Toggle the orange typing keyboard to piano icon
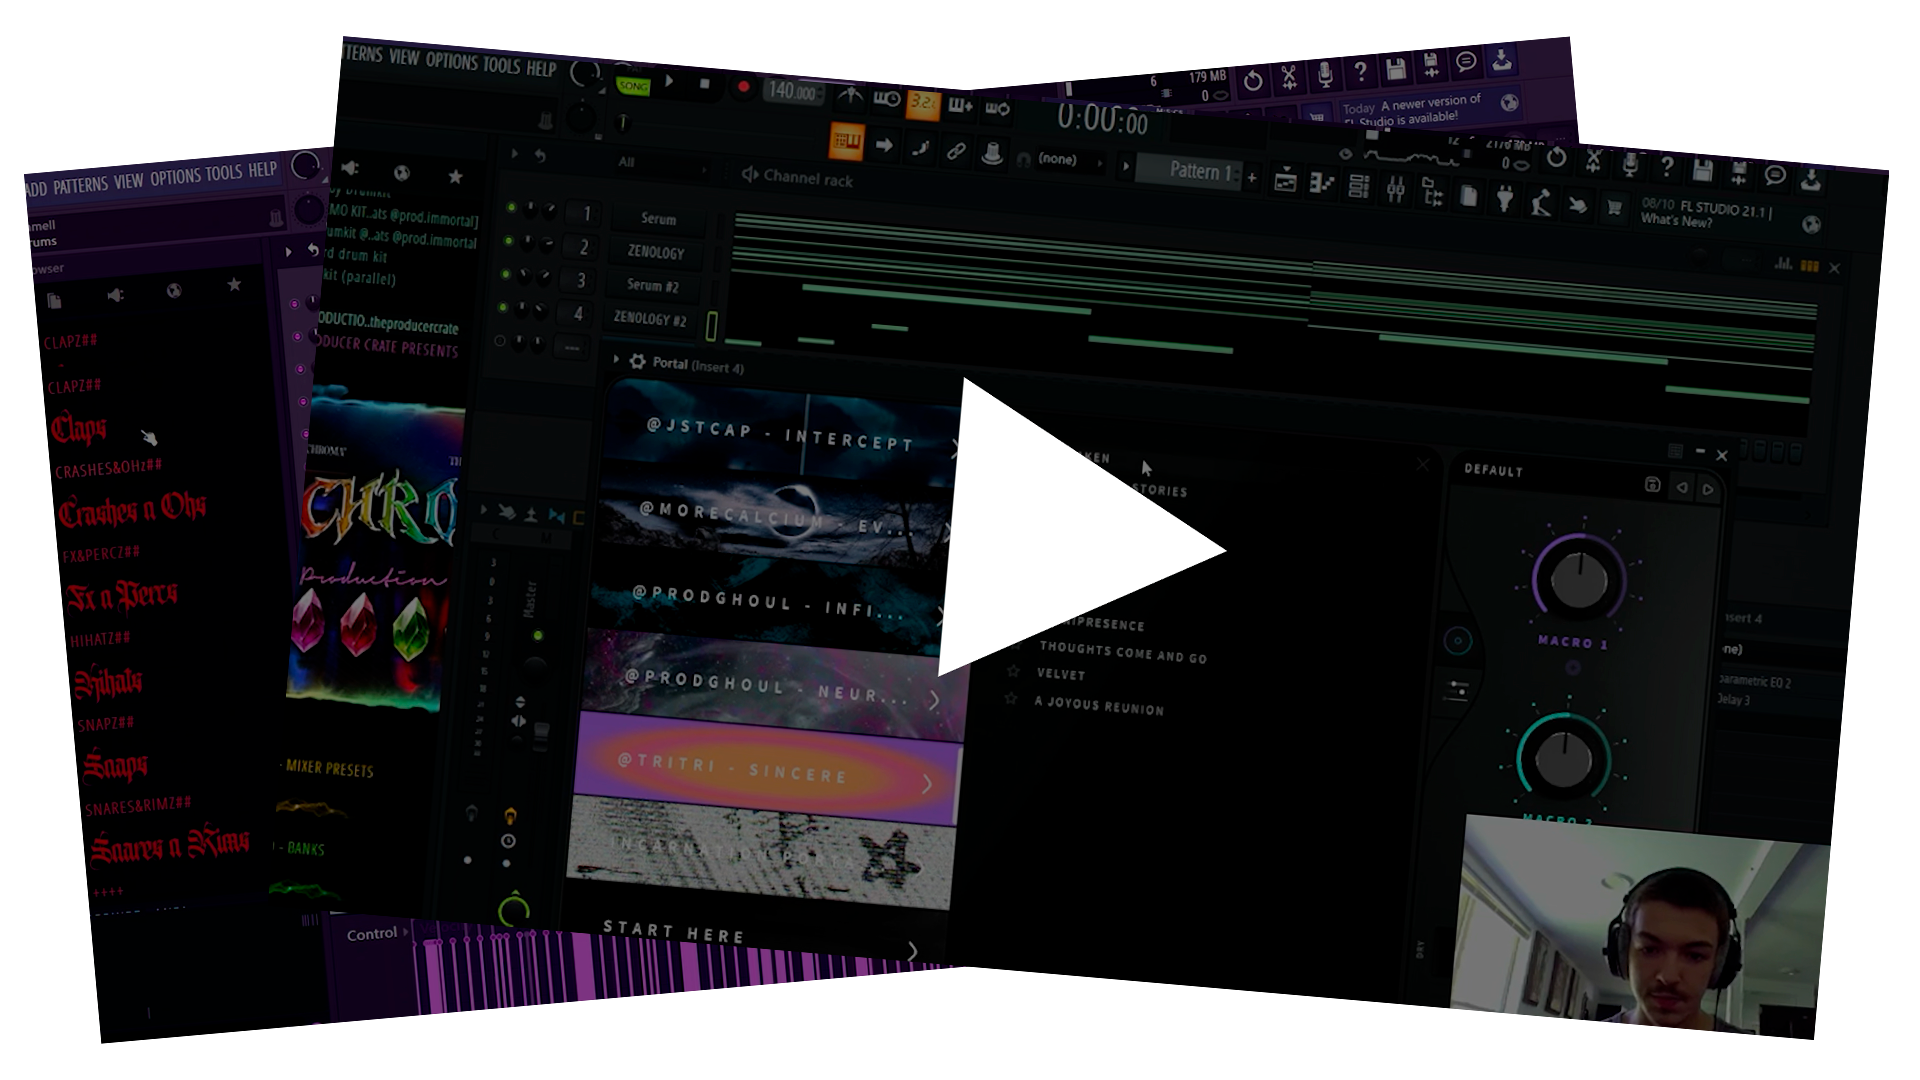Viewport: 1920px width, 1080px height. pyautogui.click(x=846, y=141)
